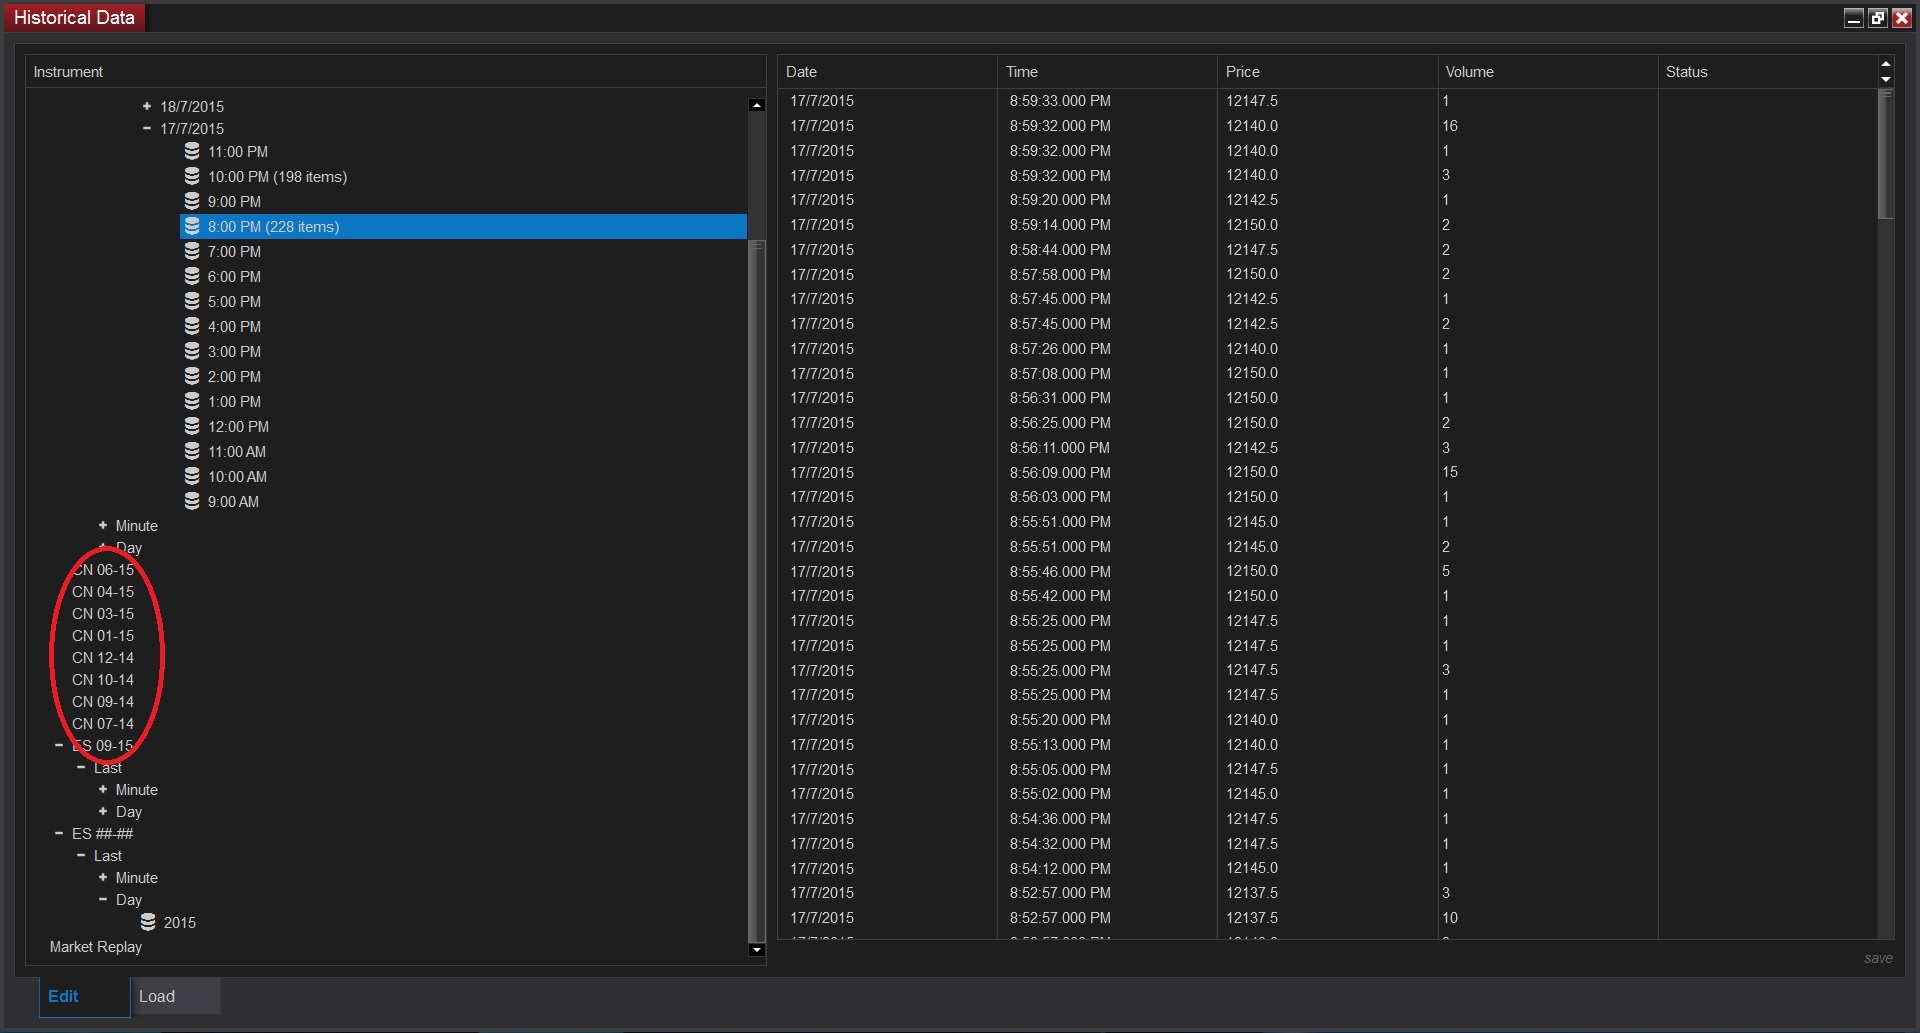
Task: Click the volume cell showing 16
Action: (x=1450, y=126)
